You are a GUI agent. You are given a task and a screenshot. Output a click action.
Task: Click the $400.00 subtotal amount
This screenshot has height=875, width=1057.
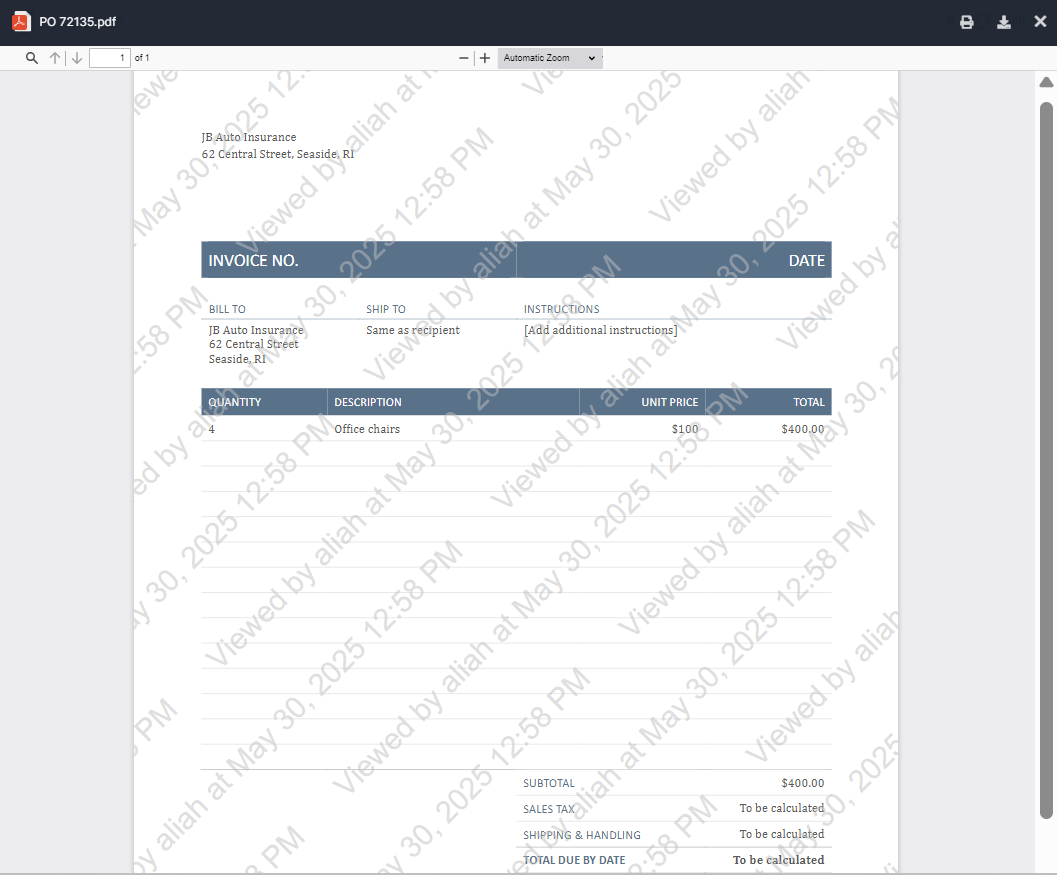point(802,783)
